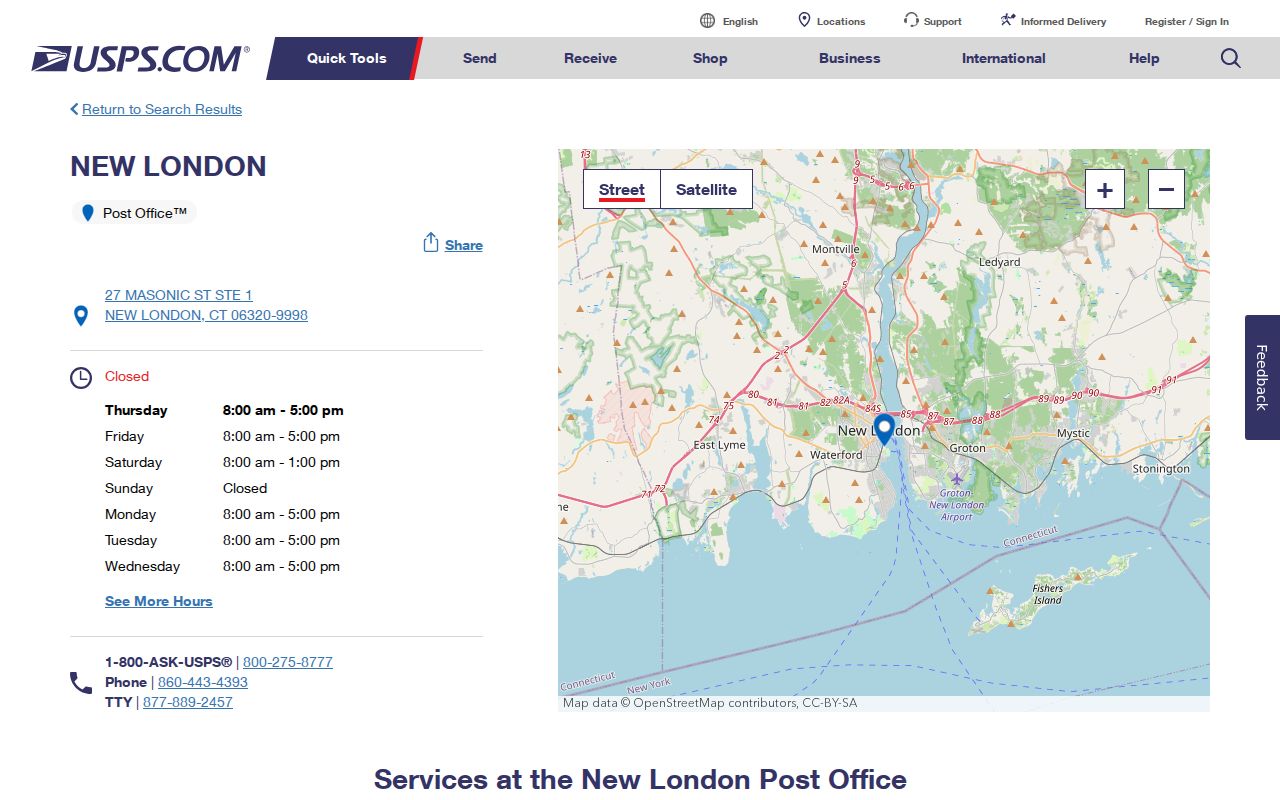
Task: Open the Receive menu
Action: (x=590, y=58)
